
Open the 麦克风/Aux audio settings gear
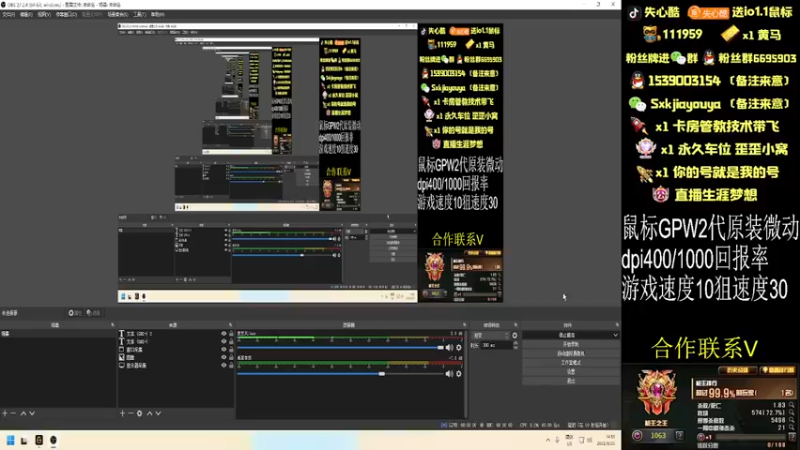tap(459, 347)
